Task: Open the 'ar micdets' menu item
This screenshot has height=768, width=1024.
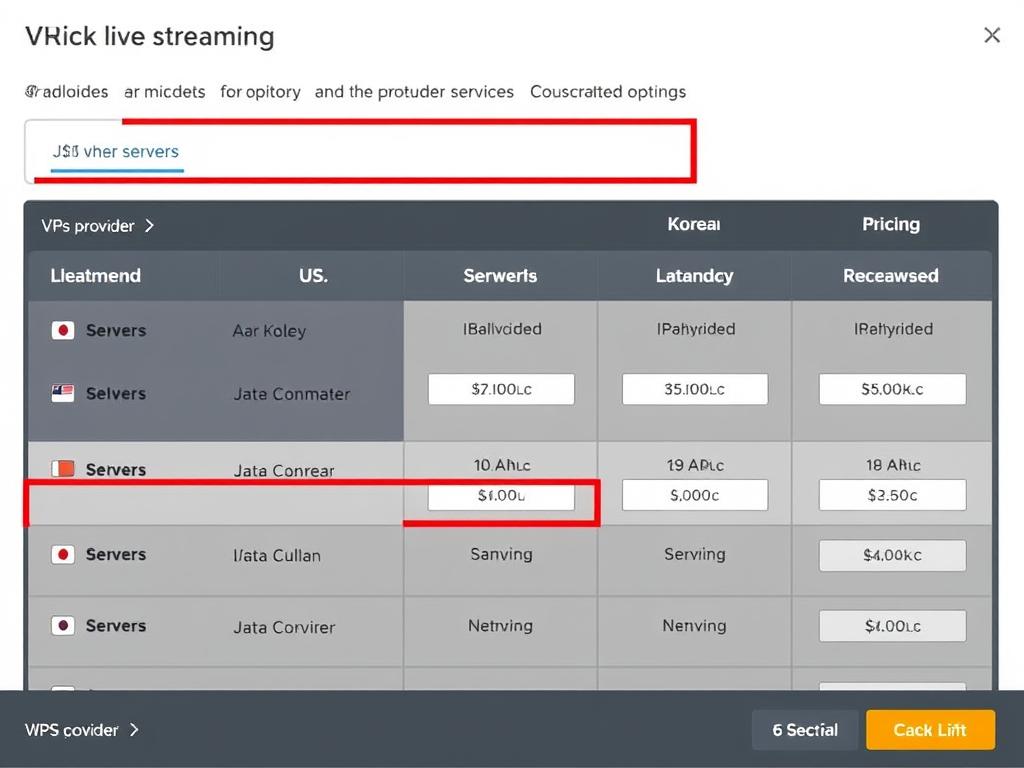Action: tap(165, 92)
